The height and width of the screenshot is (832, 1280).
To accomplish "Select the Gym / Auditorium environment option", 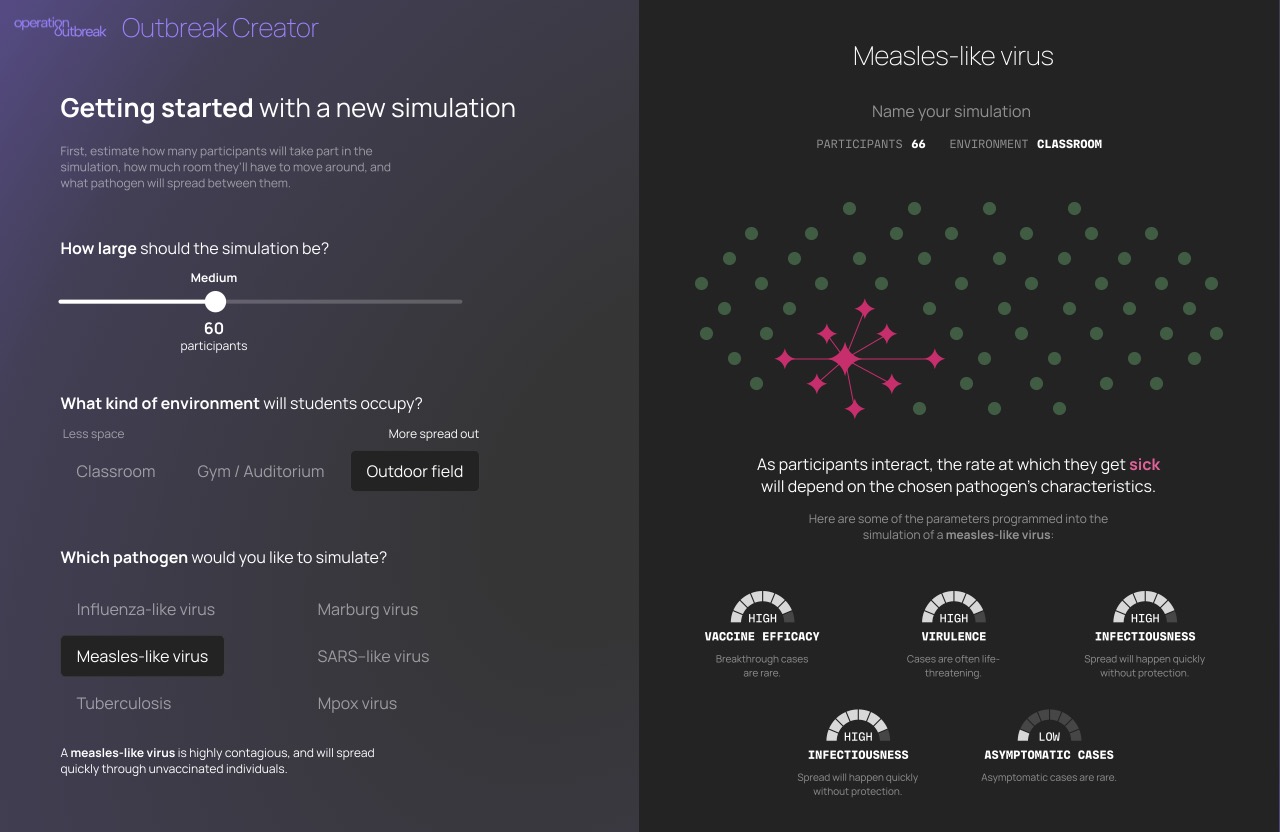I will 260,471.
